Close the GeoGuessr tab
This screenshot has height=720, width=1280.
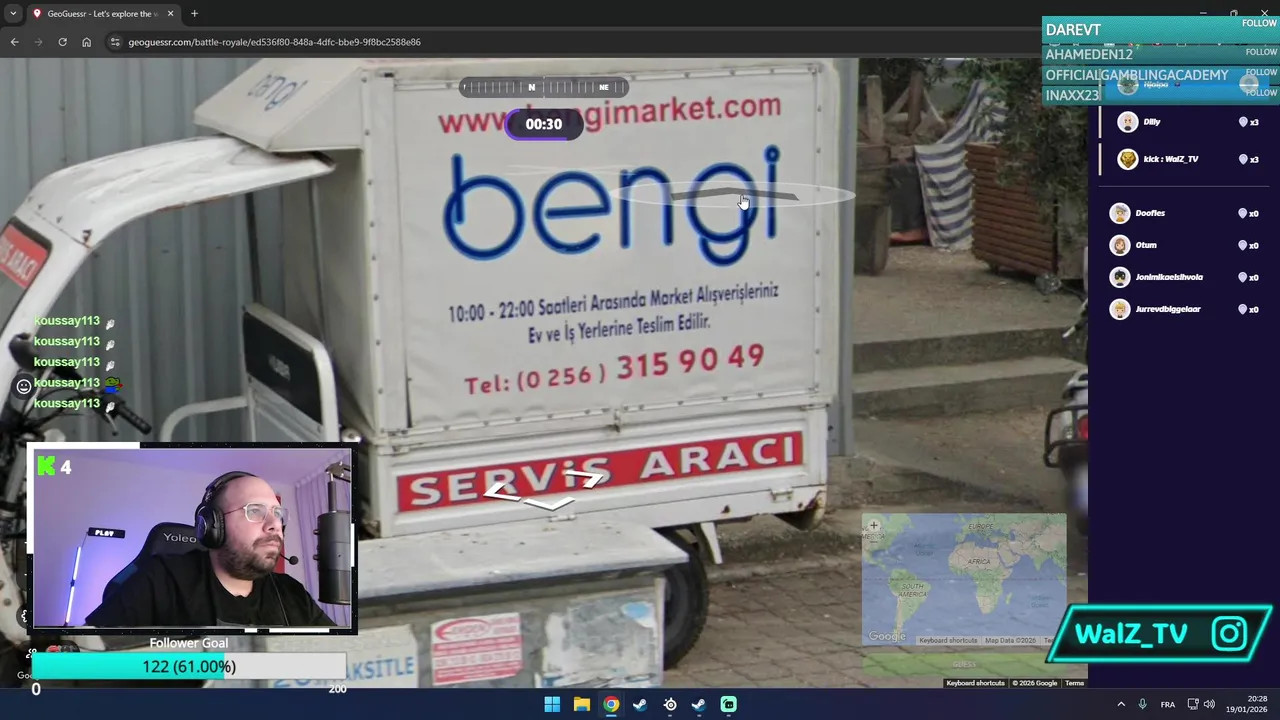coord(170,14)
